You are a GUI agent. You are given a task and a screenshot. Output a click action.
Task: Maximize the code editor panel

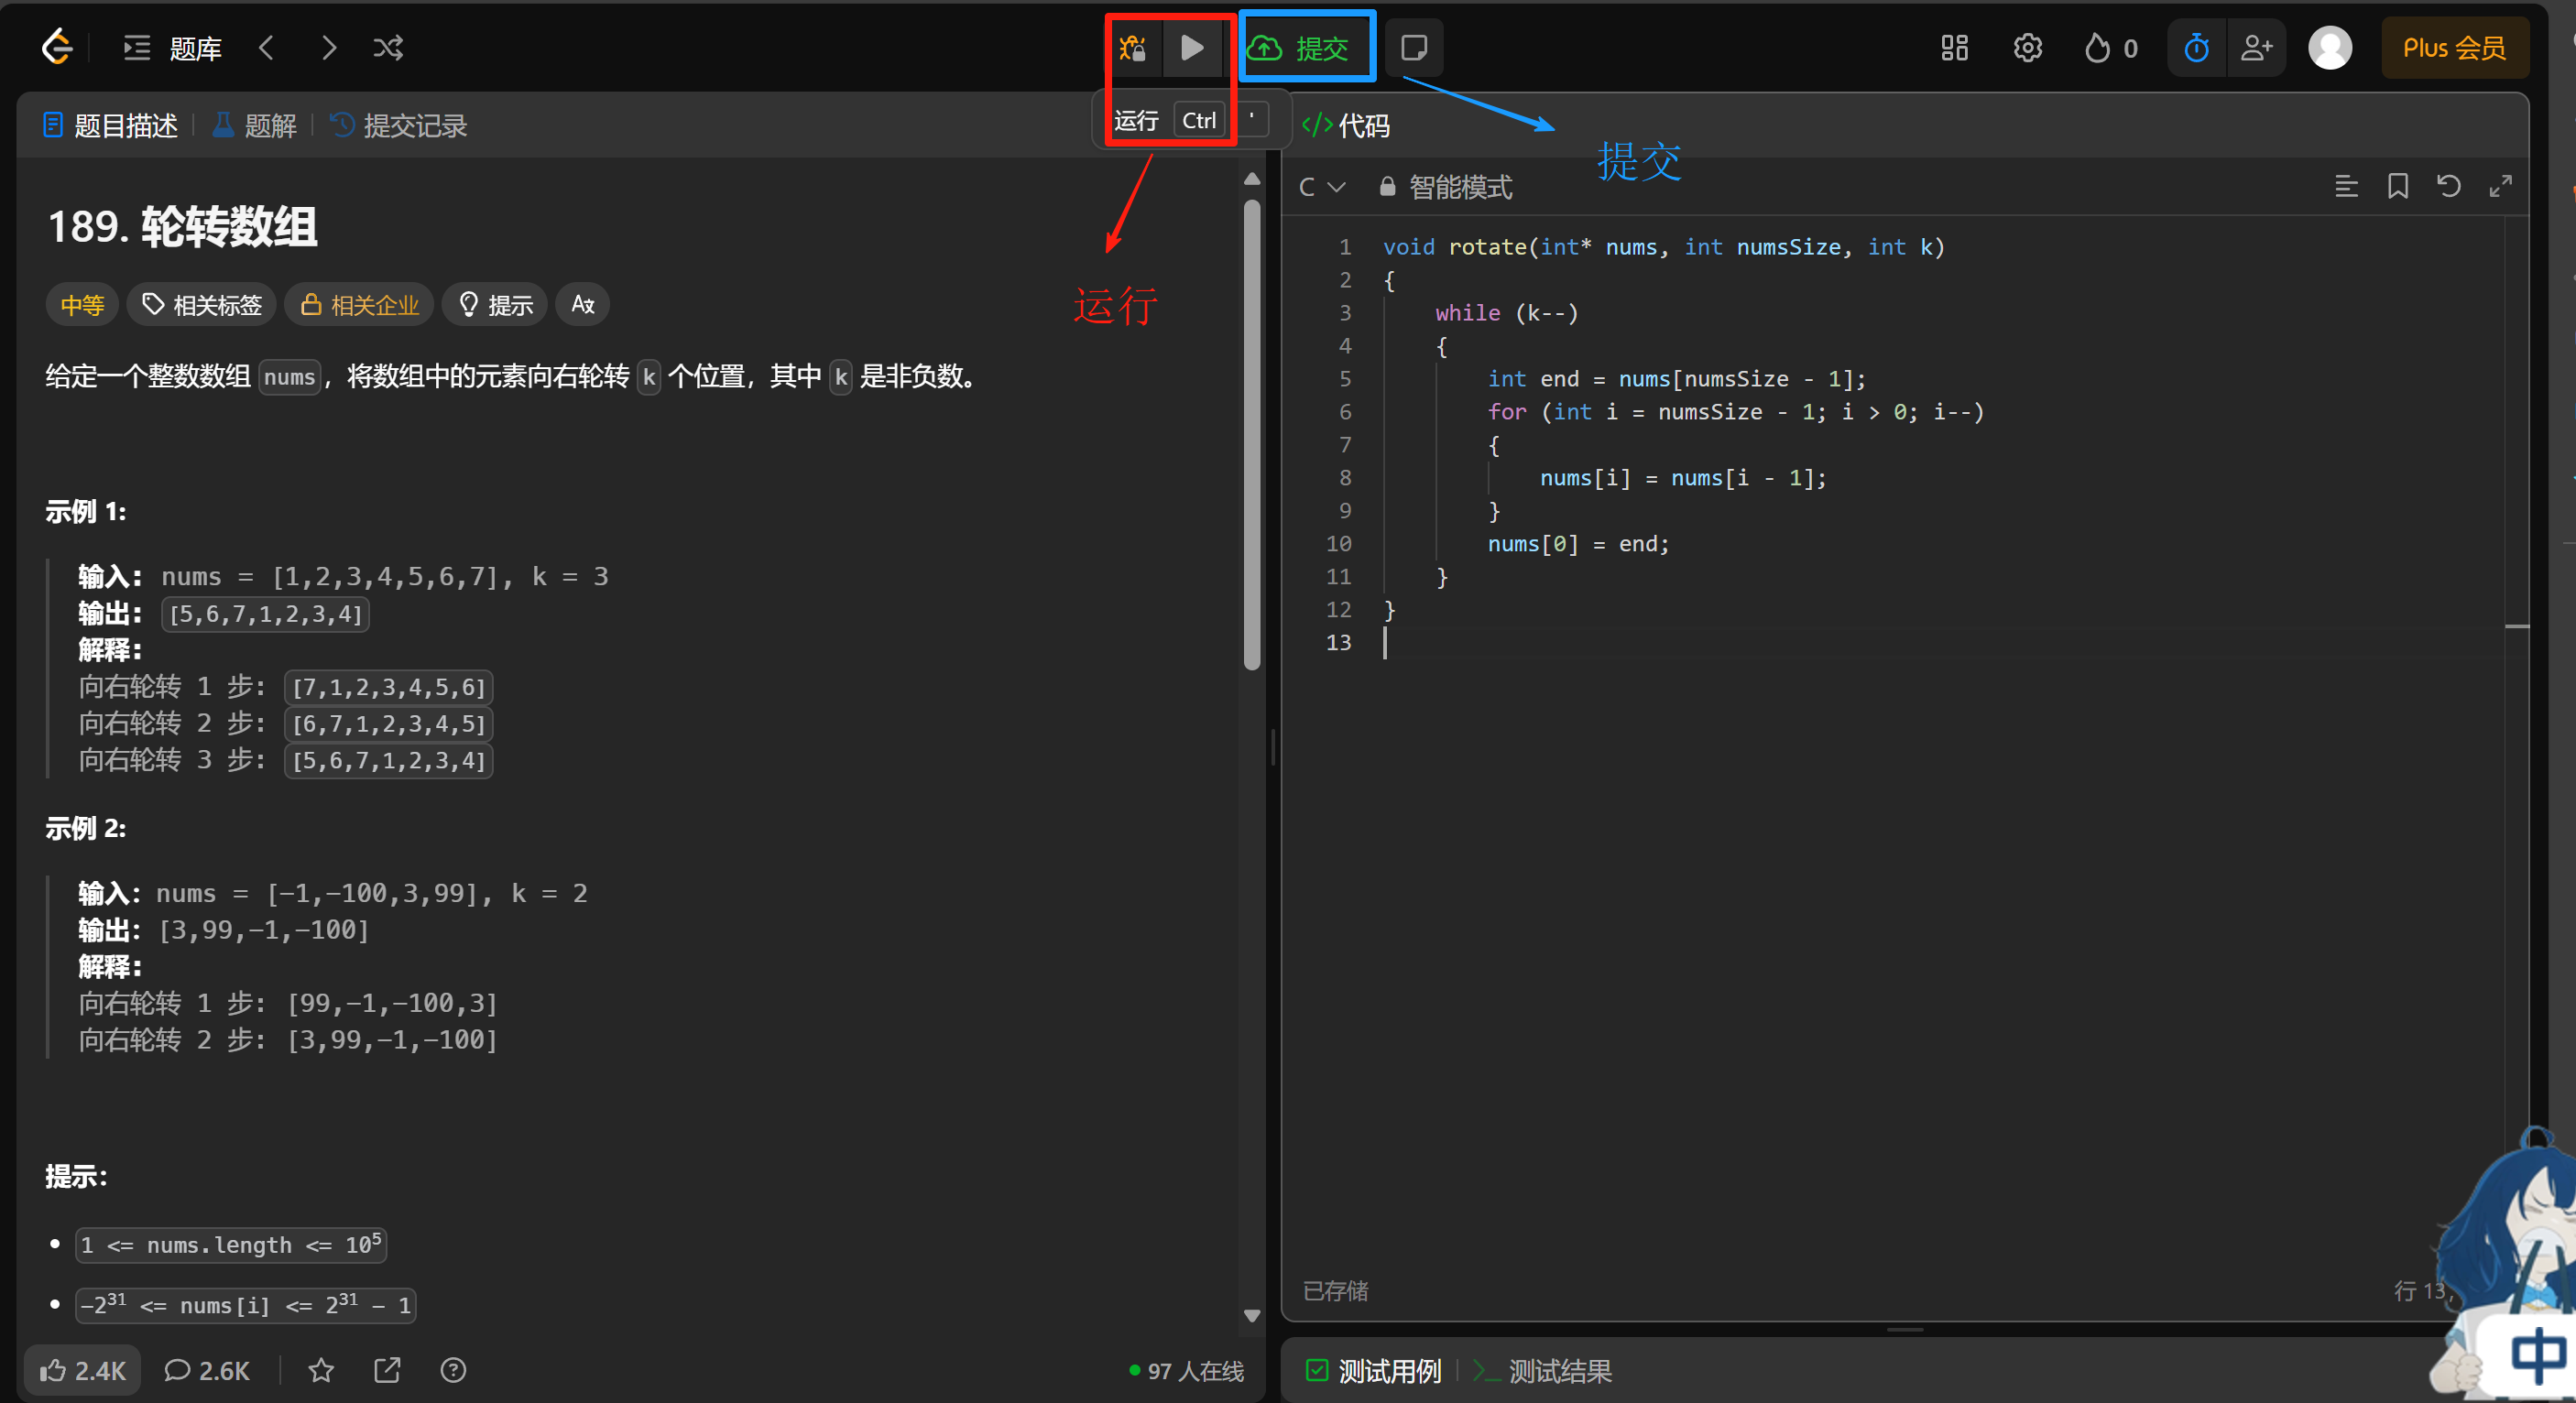[x=2500, y=186]
